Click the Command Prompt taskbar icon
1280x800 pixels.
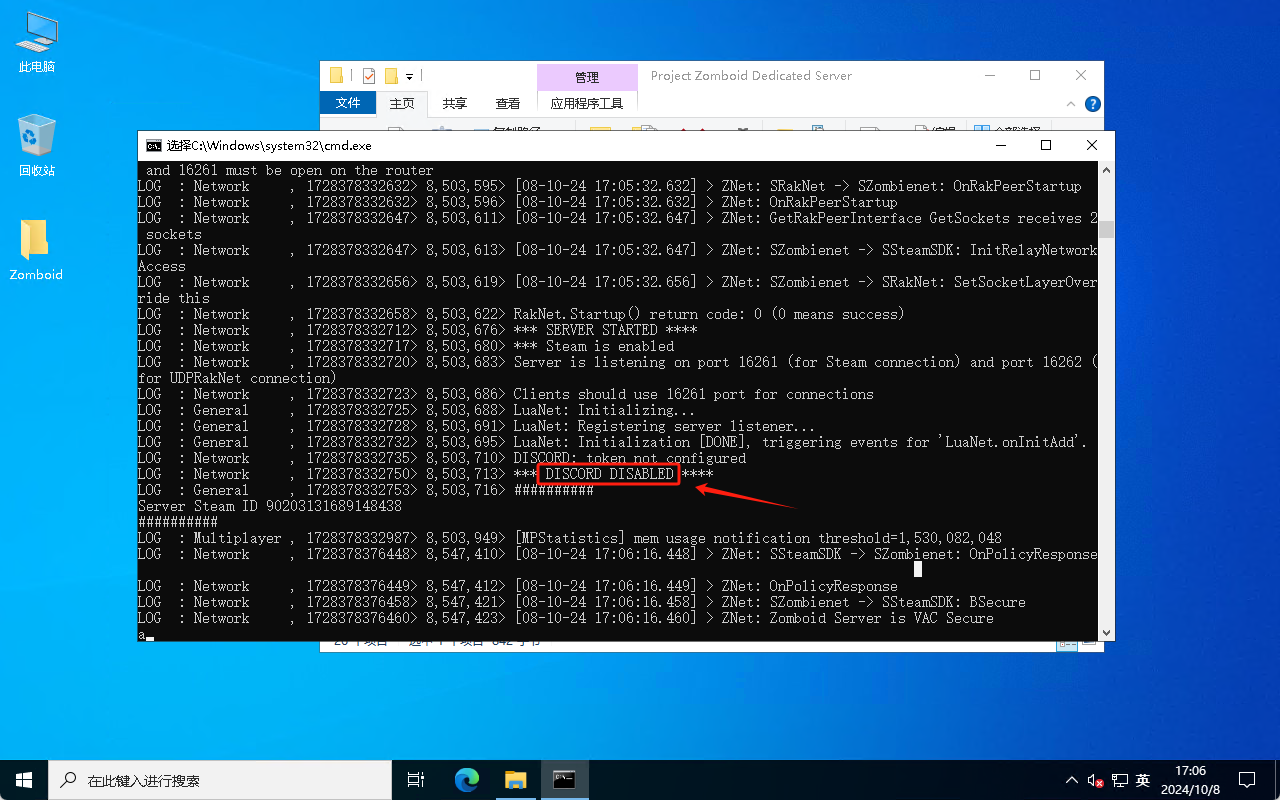(x=564, y=780)
